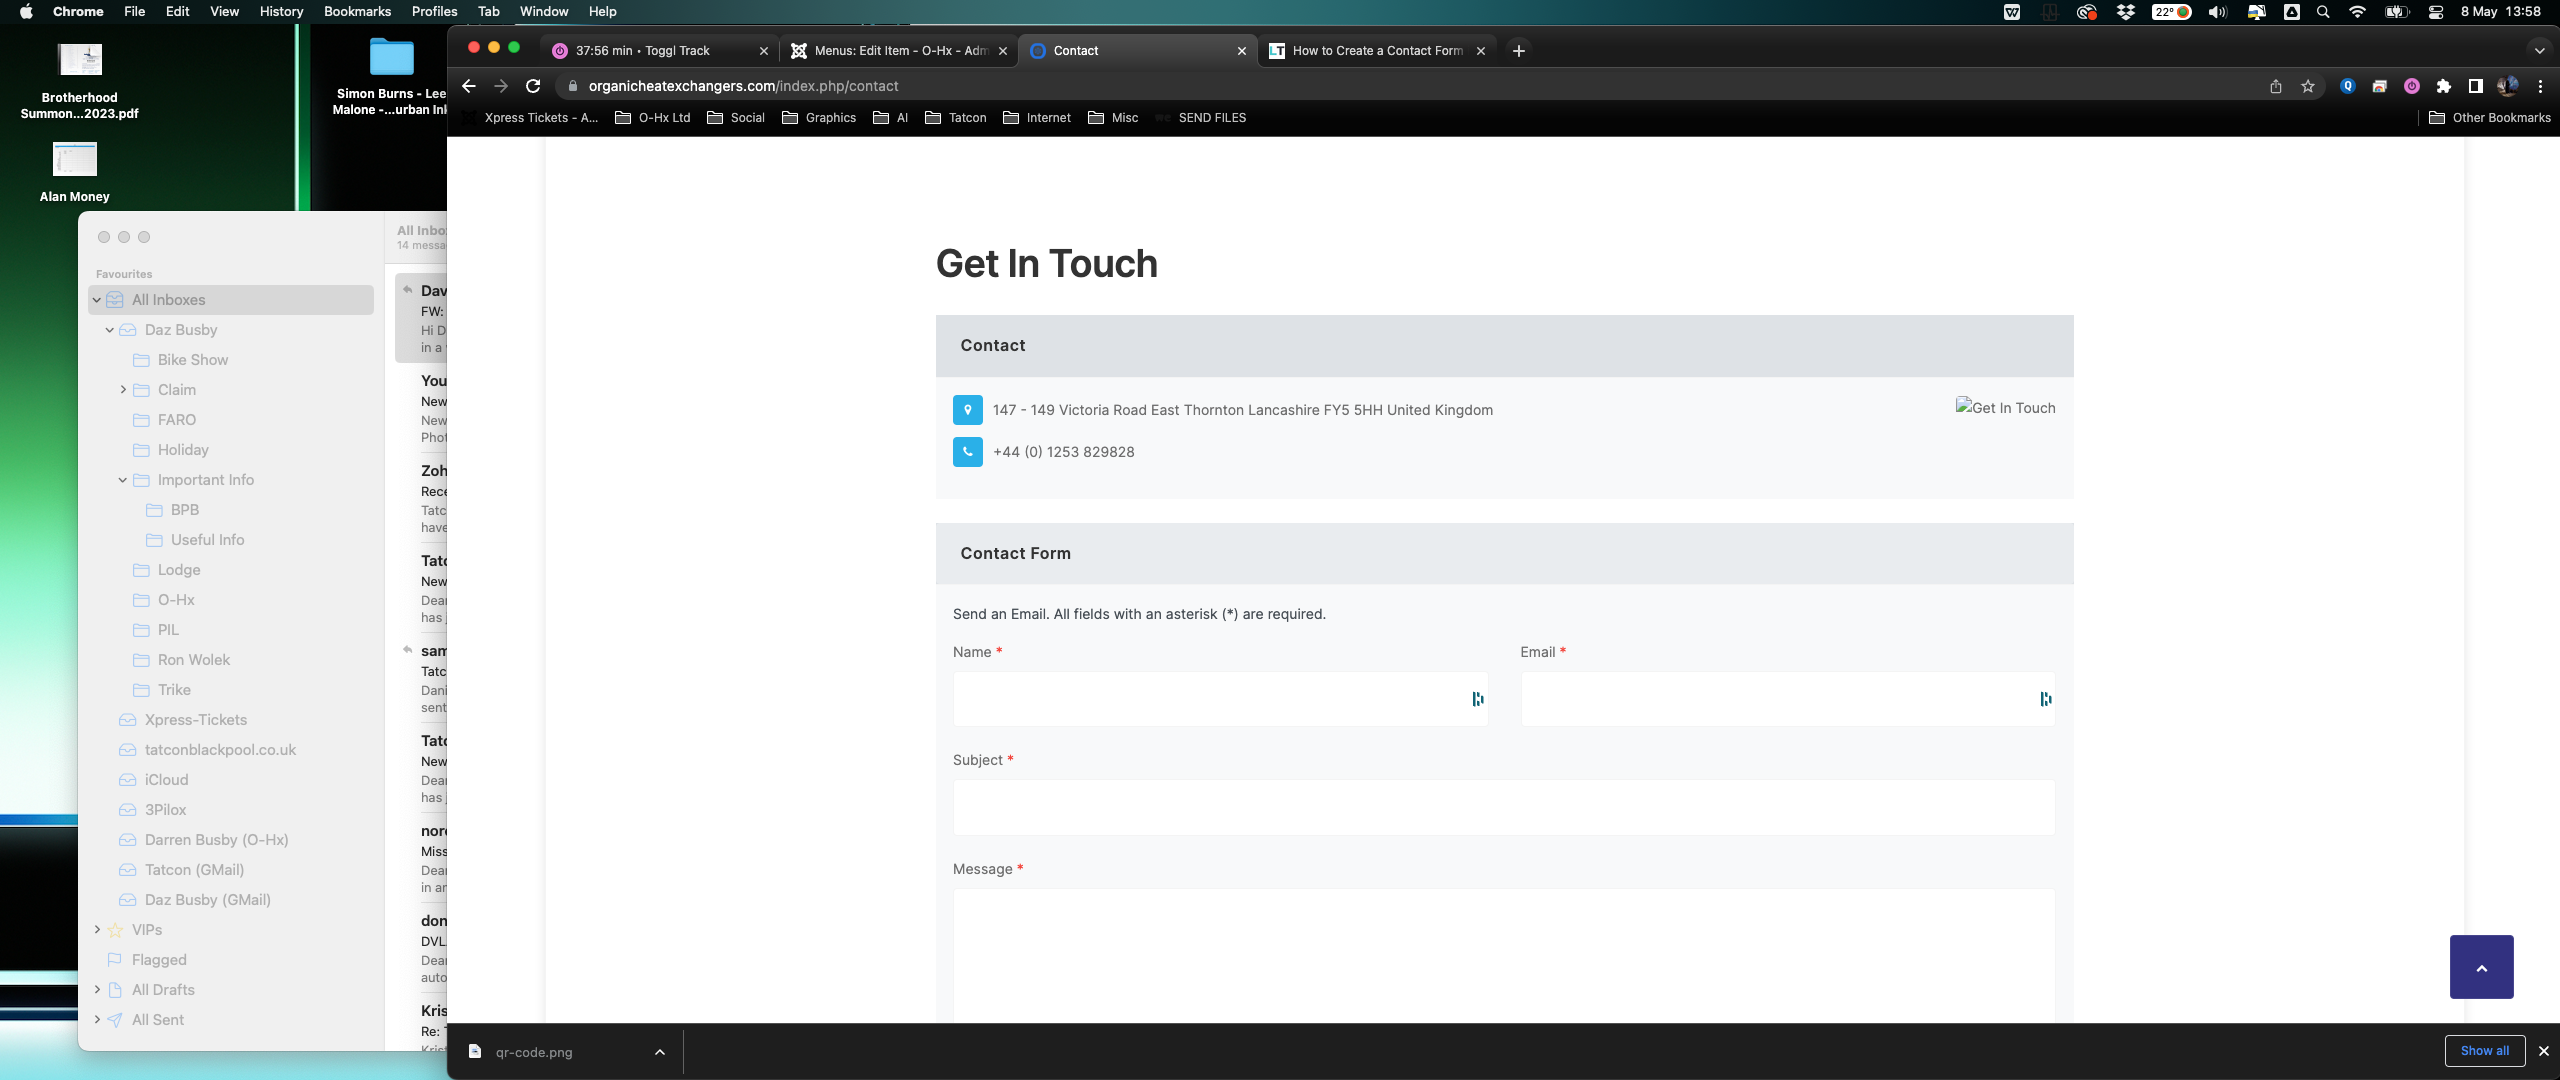Click the browser reload icon
Screen dimensions: 2560x1080
[x=533, y=86]
